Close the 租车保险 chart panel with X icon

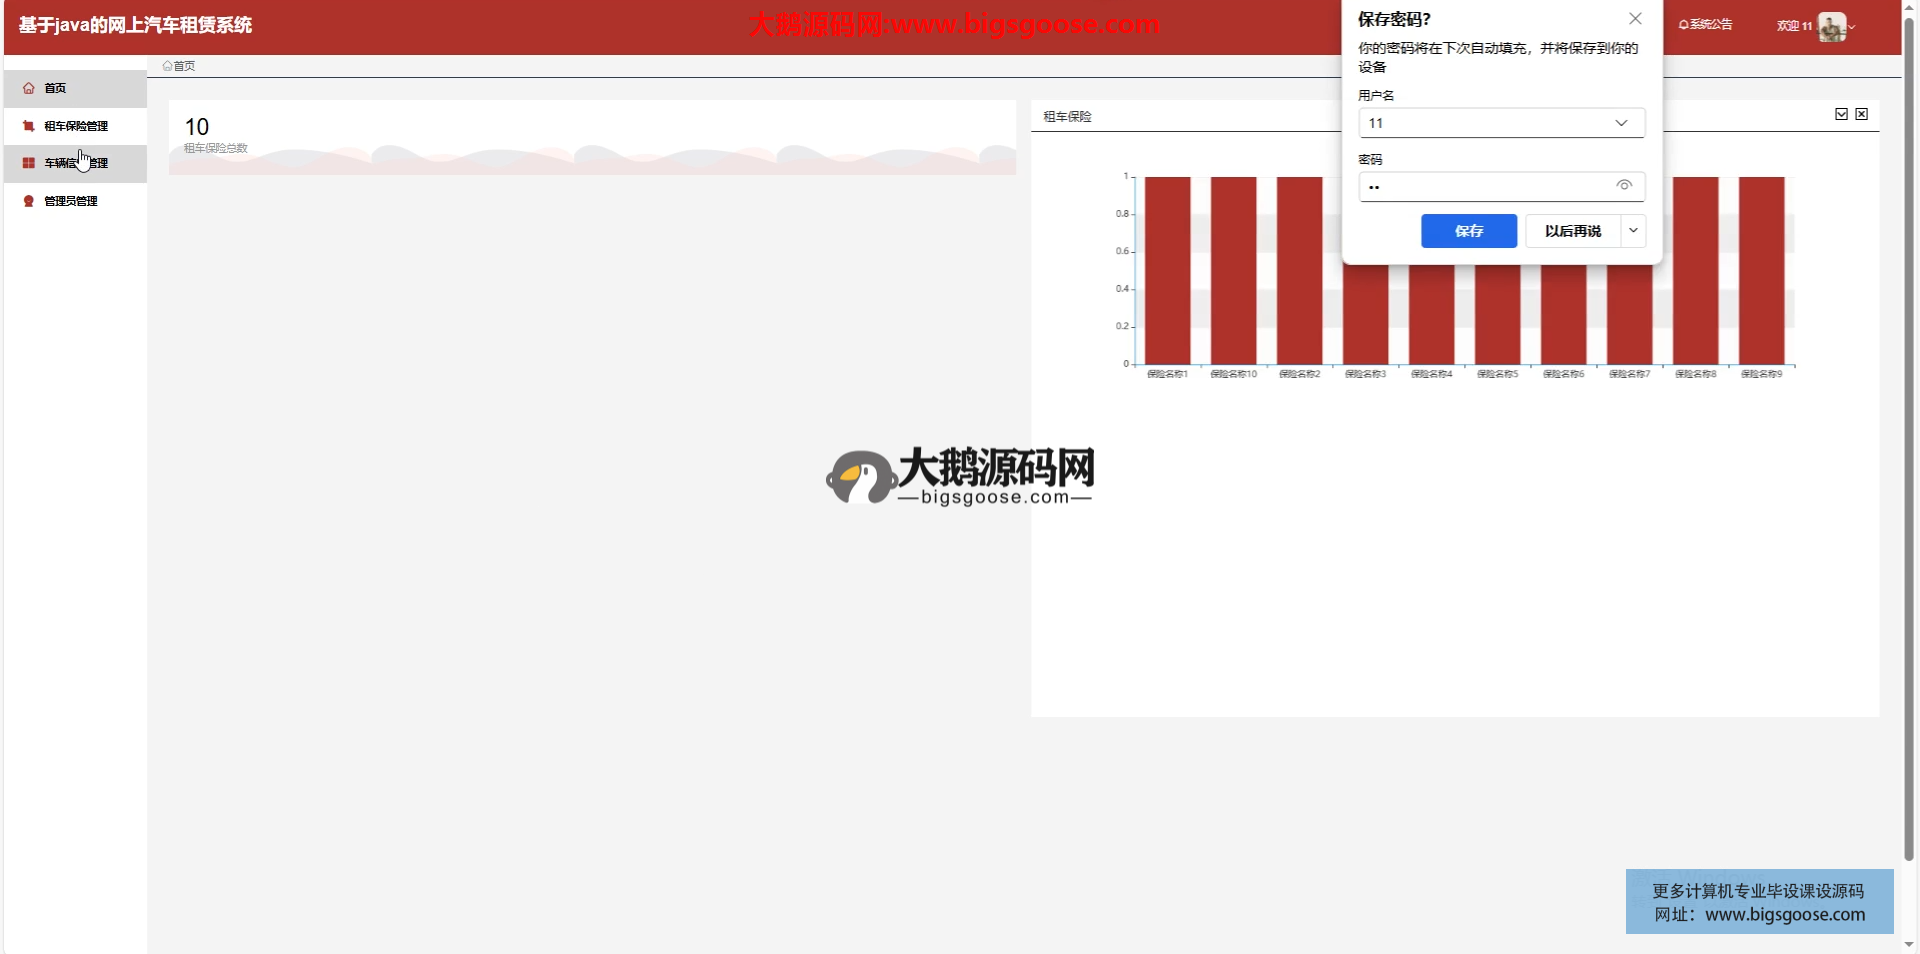(x=1861, y=114)
